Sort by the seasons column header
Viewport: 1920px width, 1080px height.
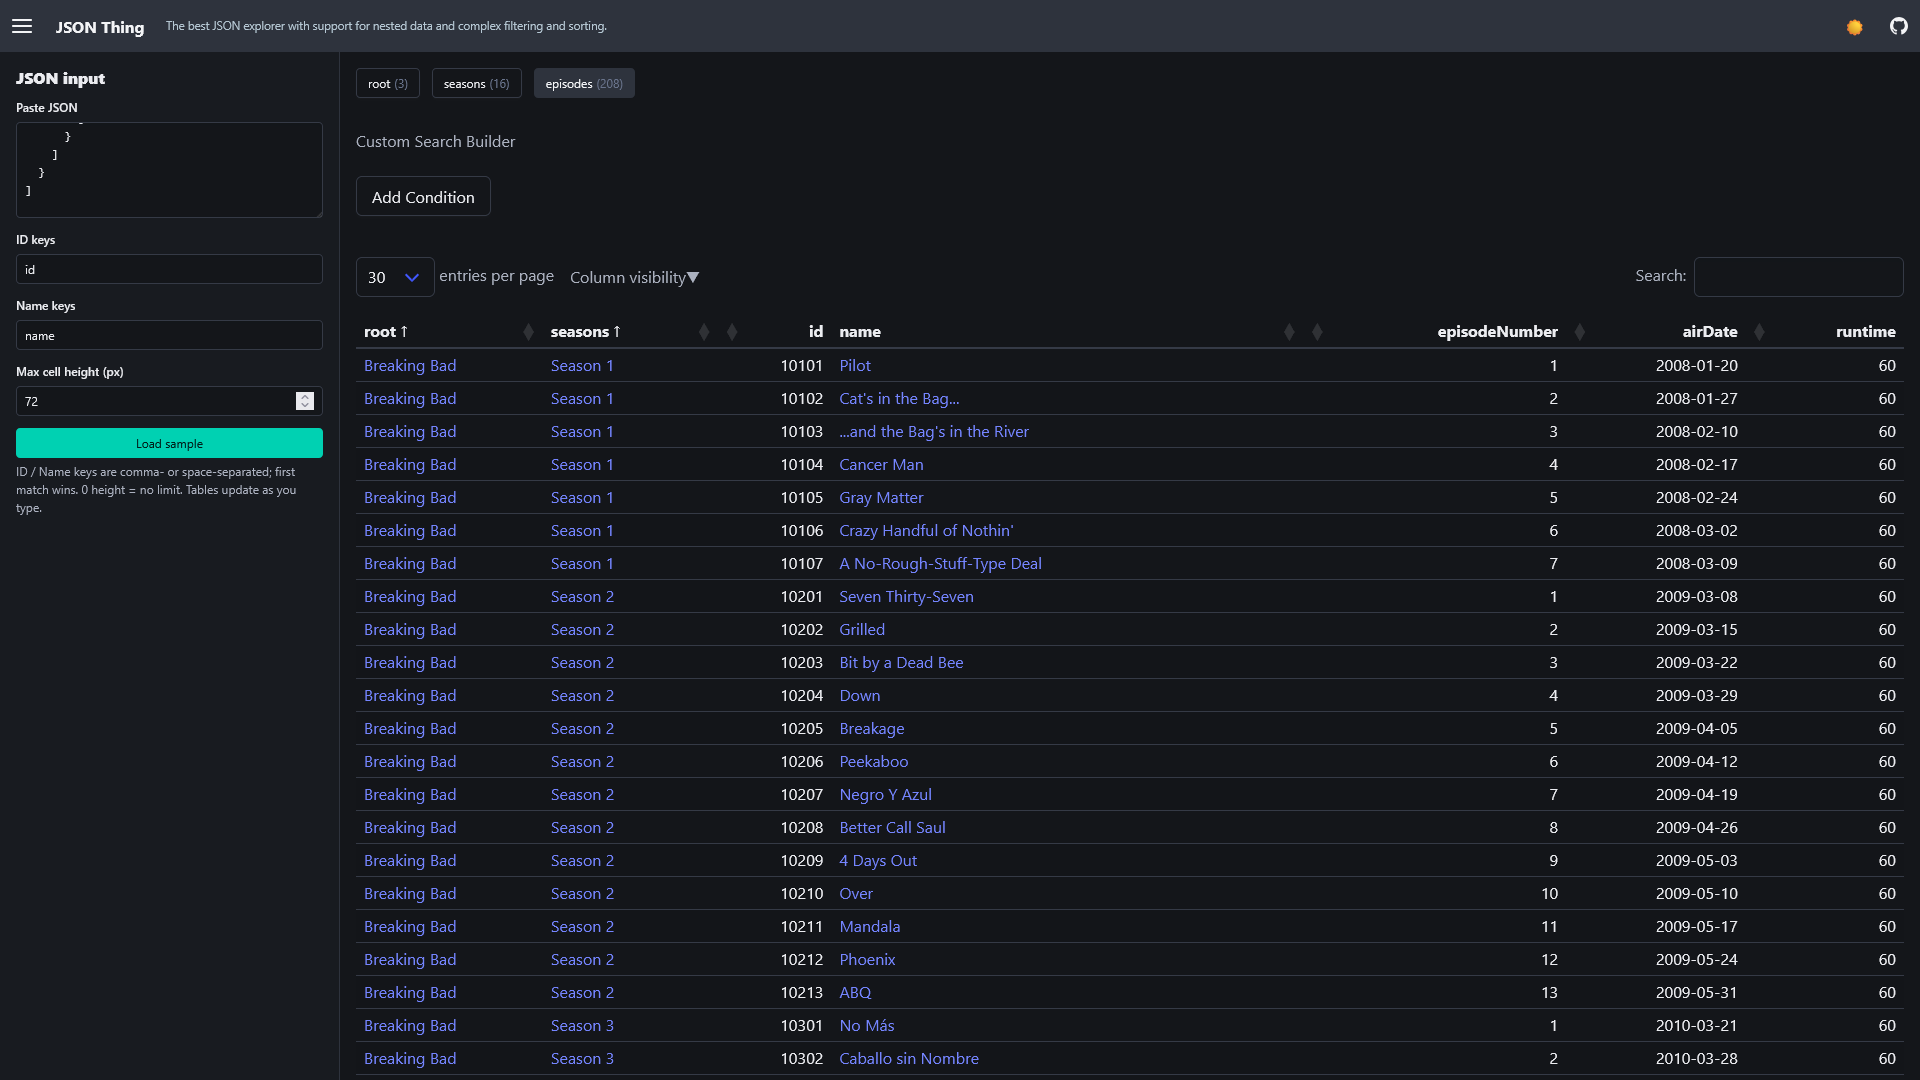(586, 332)
